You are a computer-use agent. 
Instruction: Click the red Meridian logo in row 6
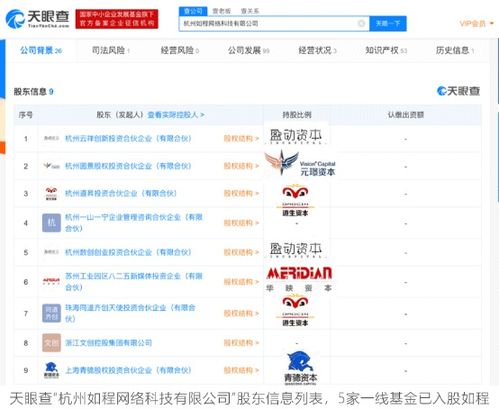[x=51, y=281]
